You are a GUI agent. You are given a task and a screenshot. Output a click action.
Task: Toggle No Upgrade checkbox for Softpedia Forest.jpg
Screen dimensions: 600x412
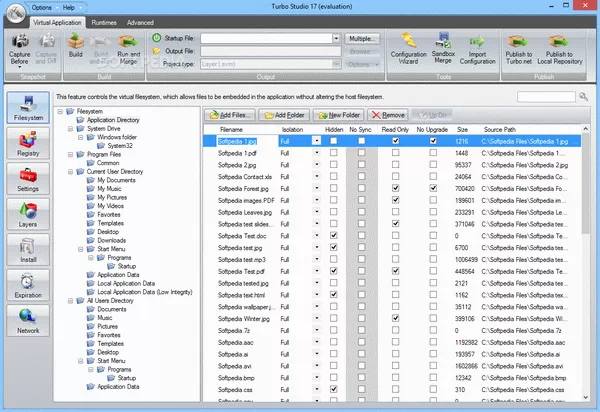pyautogui.click(x=433, y=188)
